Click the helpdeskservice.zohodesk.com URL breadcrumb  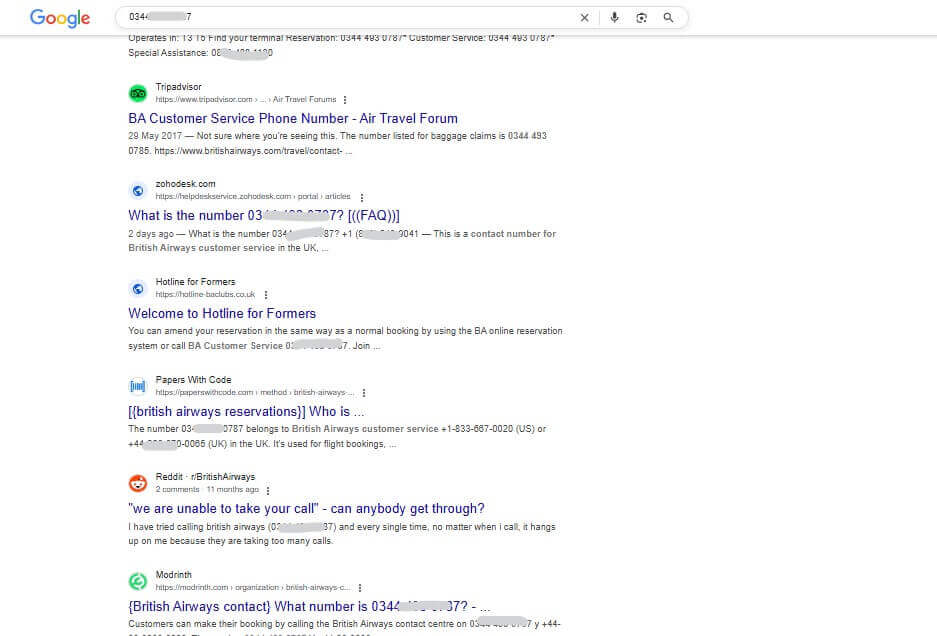[253, 196]
